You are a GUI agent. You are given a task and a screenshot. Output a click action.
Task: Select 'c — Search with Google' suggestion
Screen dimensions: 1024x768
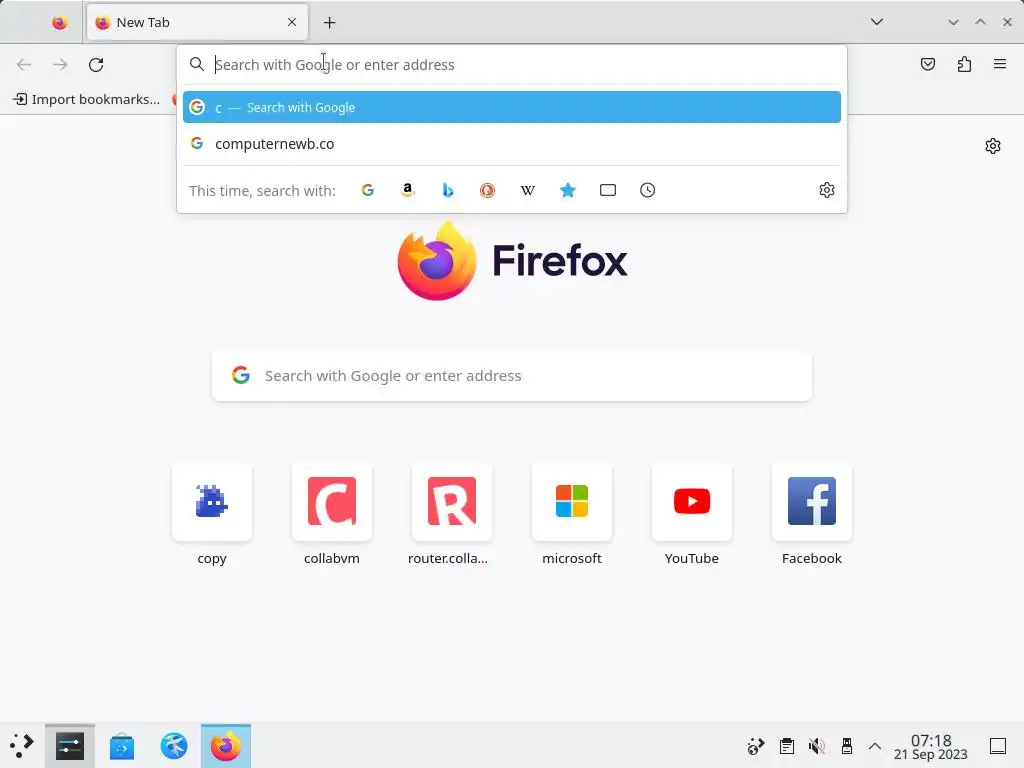511,107
